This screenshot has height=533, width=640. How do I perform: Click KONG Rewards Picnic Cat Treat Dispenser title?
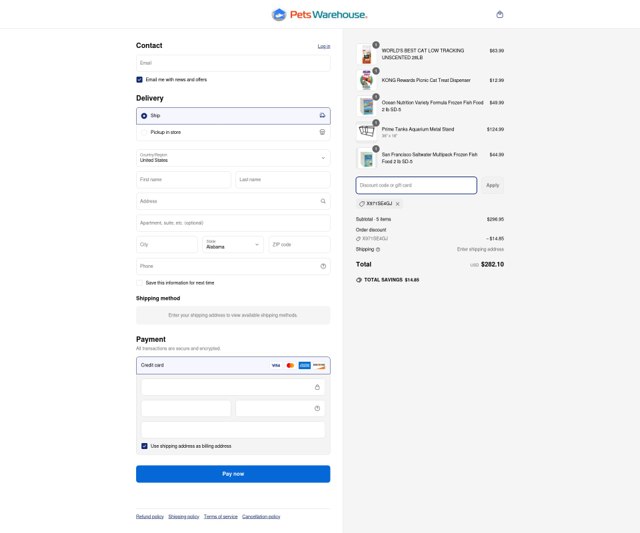click(426, 80)
